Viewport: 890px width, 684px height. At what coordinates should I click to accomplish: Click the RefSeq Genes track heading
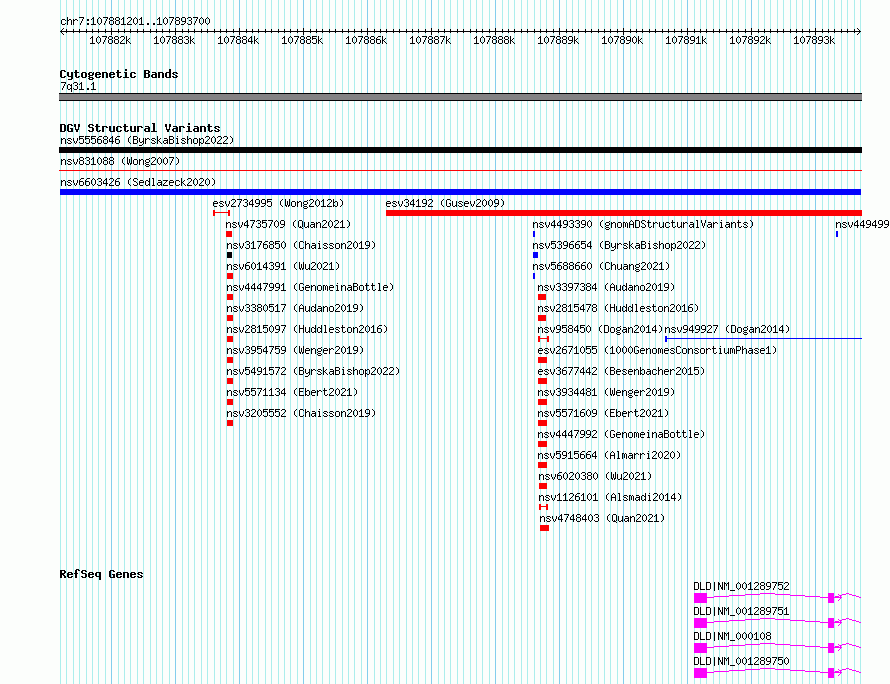(101, 574)
